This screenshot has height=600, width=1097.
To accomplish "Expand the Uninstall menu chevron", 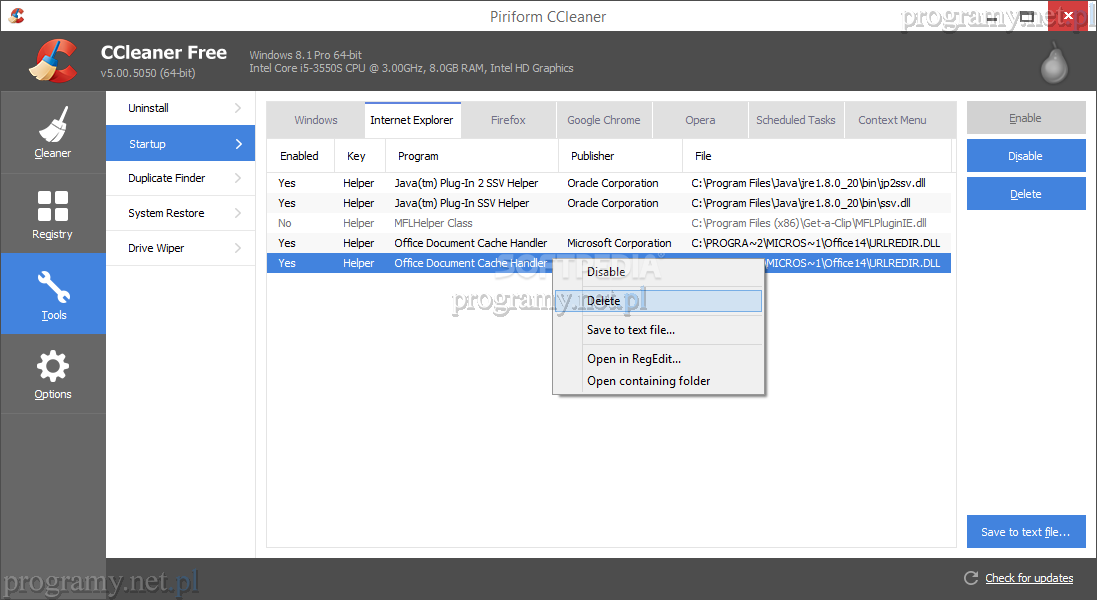I will pos(238,108).
